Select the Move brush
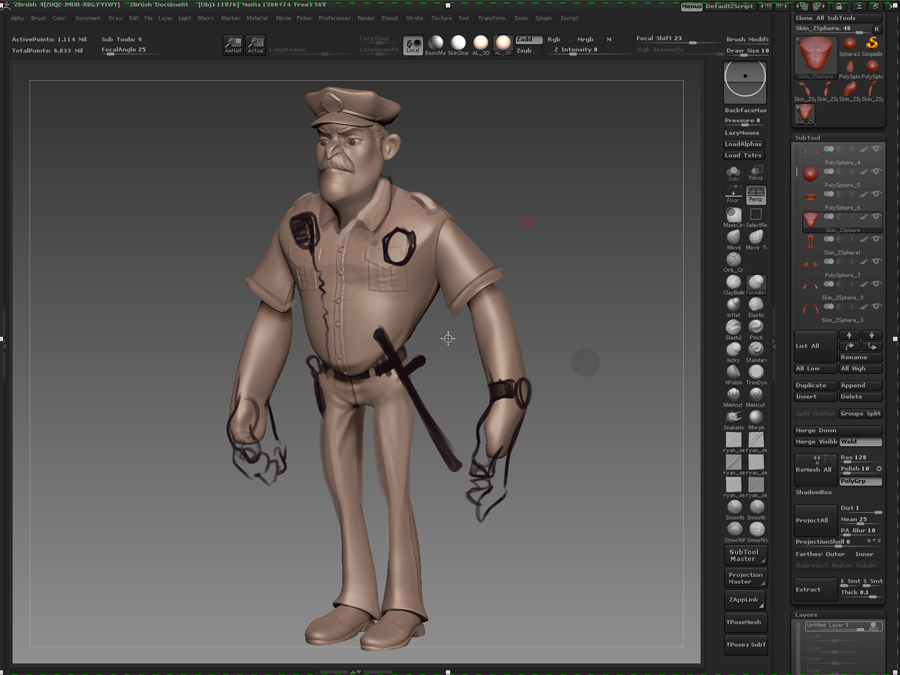The image size is (900, 675). [x=734, y=237]
